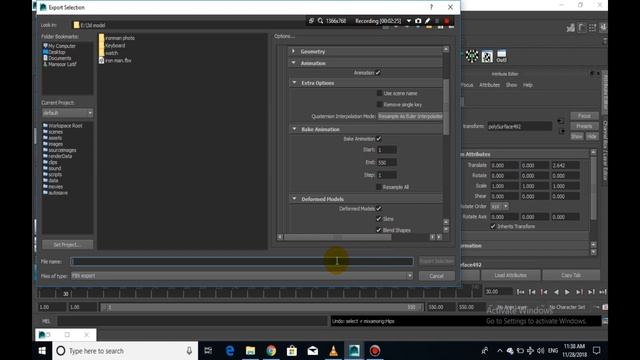
Task: Toggle the Skins checkbox
Action: pos(379,219)
